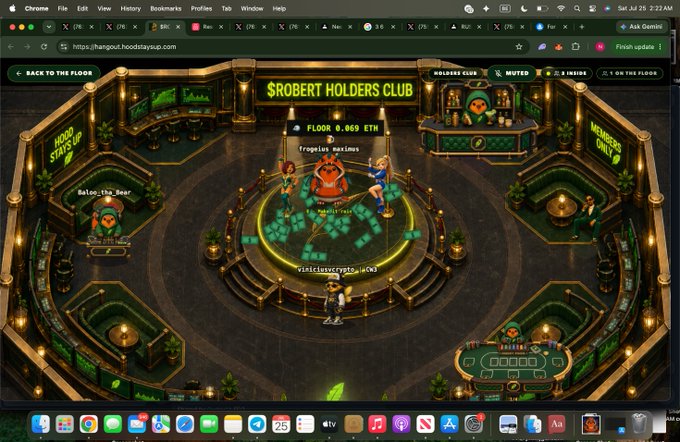
Task: Open the Profiles menu
Action: tap(201, 8)
